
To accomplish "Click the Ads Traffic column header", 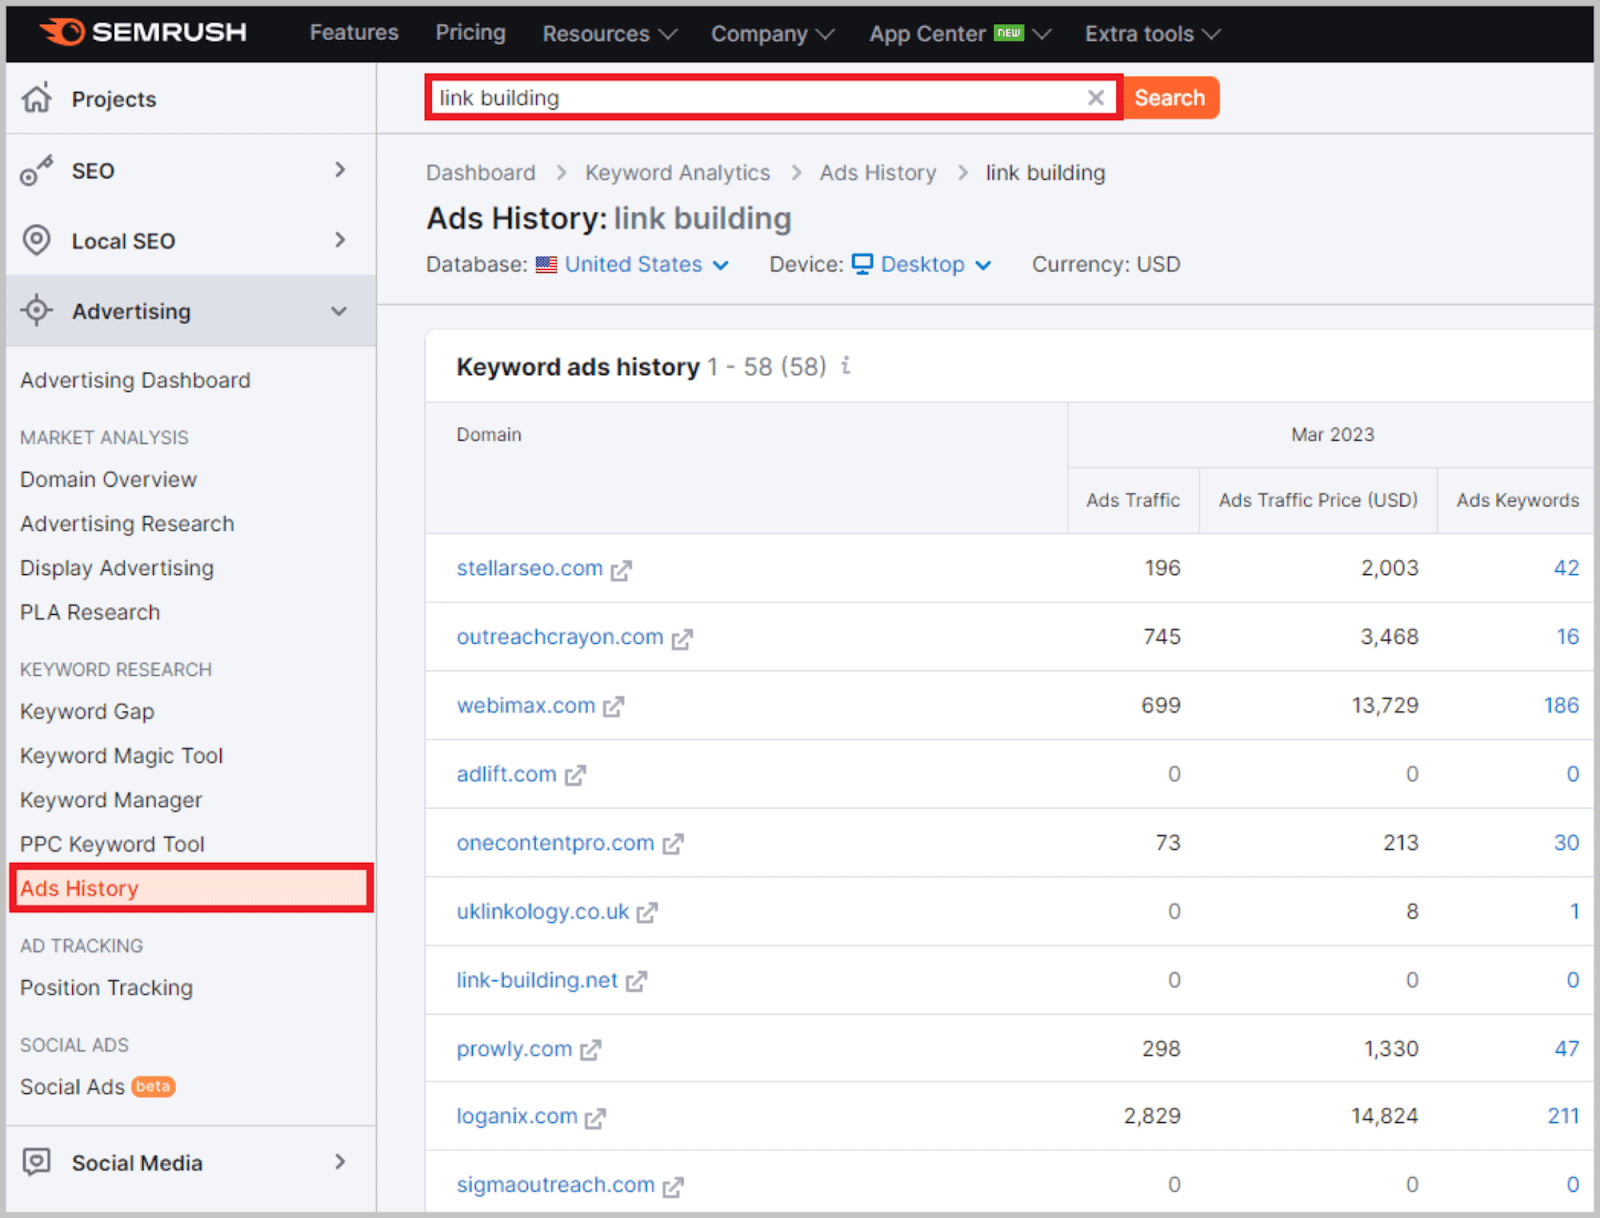I will click(x=1133, y=500).
